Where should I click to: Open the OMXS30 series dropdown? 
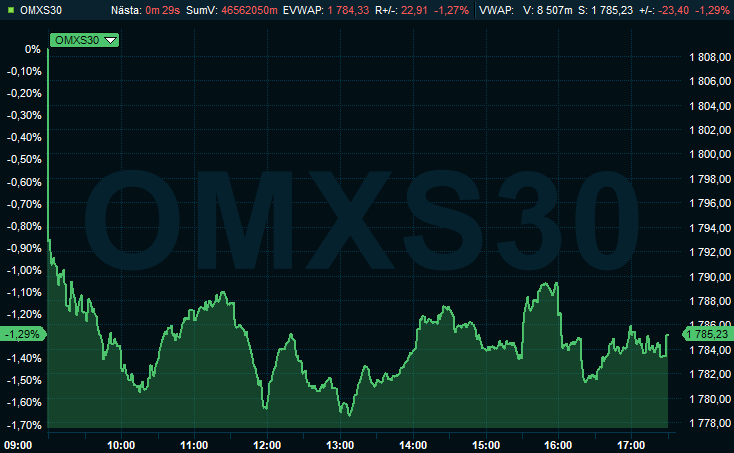tap(84, 40)
